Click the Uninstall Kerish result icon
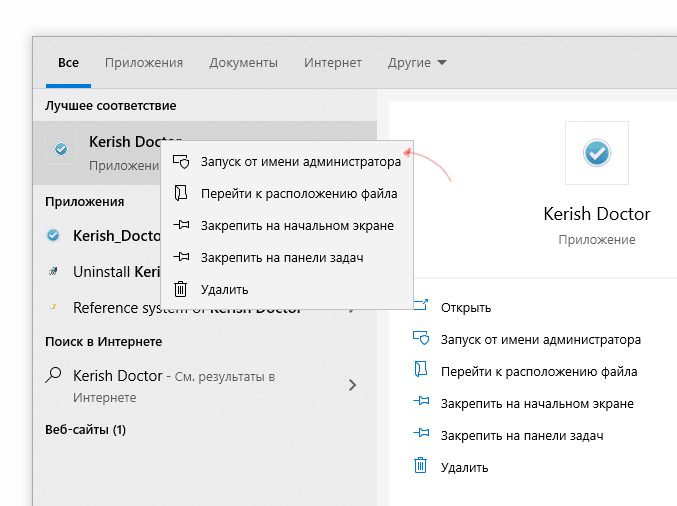The width and height of the screenshot is (677, 506). [53, 272]
